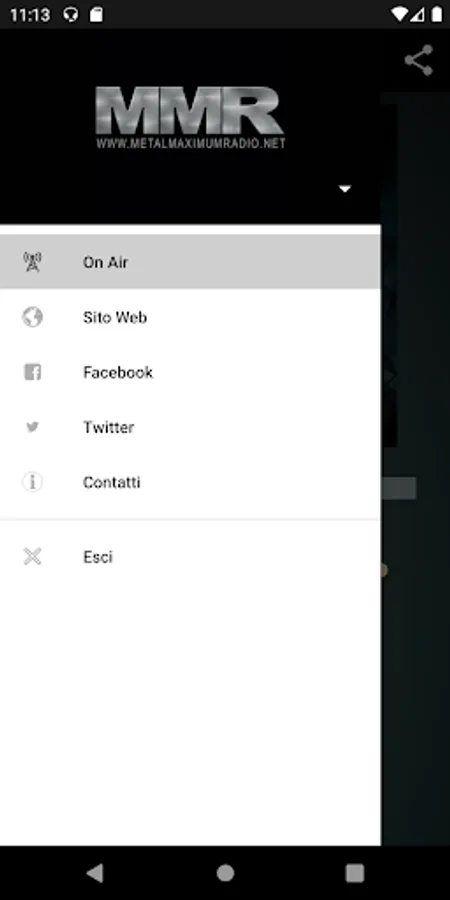This screenshot has height=900, width=450.
Task: Tap the share icon at top right
Action: click(418, 60)
